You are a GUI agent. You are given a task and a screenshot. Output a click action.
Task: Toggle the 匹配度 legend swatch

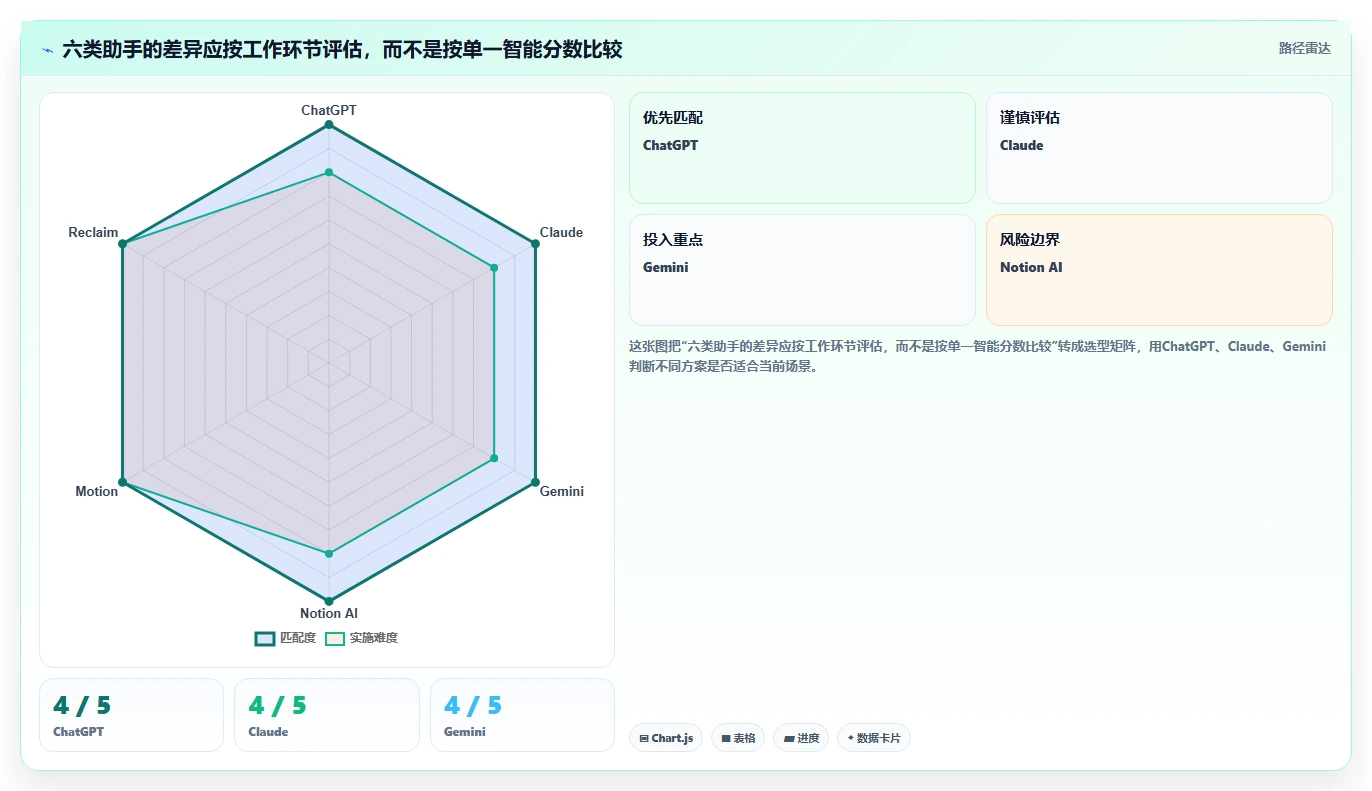point(265,639)
